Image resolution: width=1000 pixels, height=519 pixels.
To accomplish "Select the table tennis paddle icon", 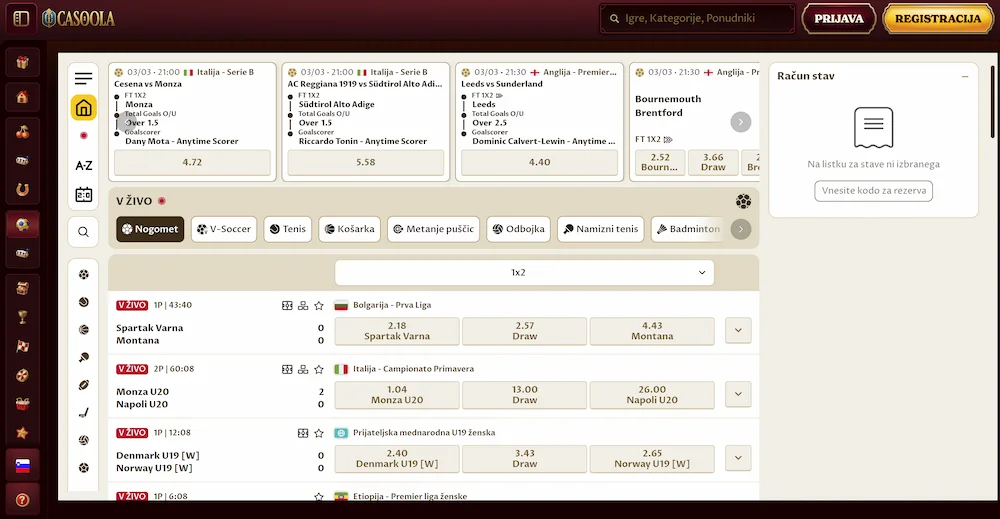I will click(x=84, y=357).
